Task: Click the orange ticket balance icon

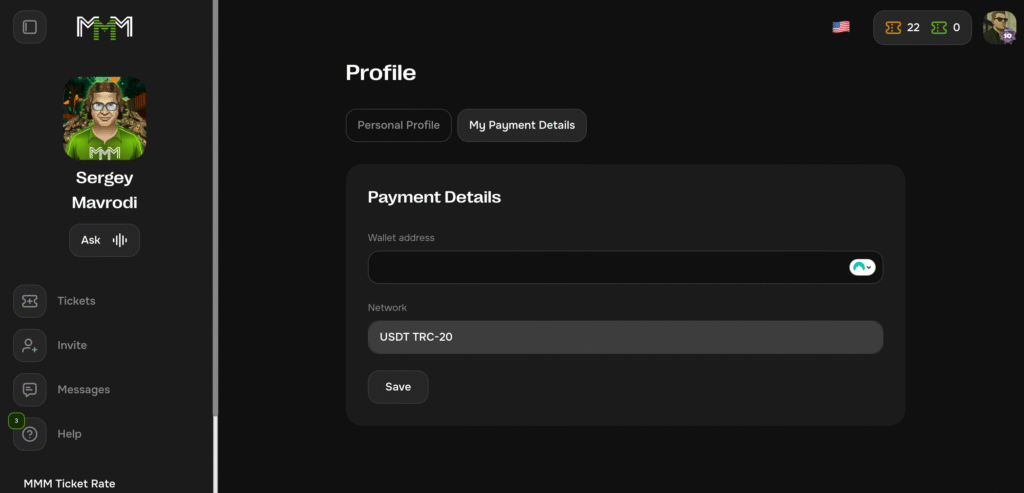Action: pos(893,28)
